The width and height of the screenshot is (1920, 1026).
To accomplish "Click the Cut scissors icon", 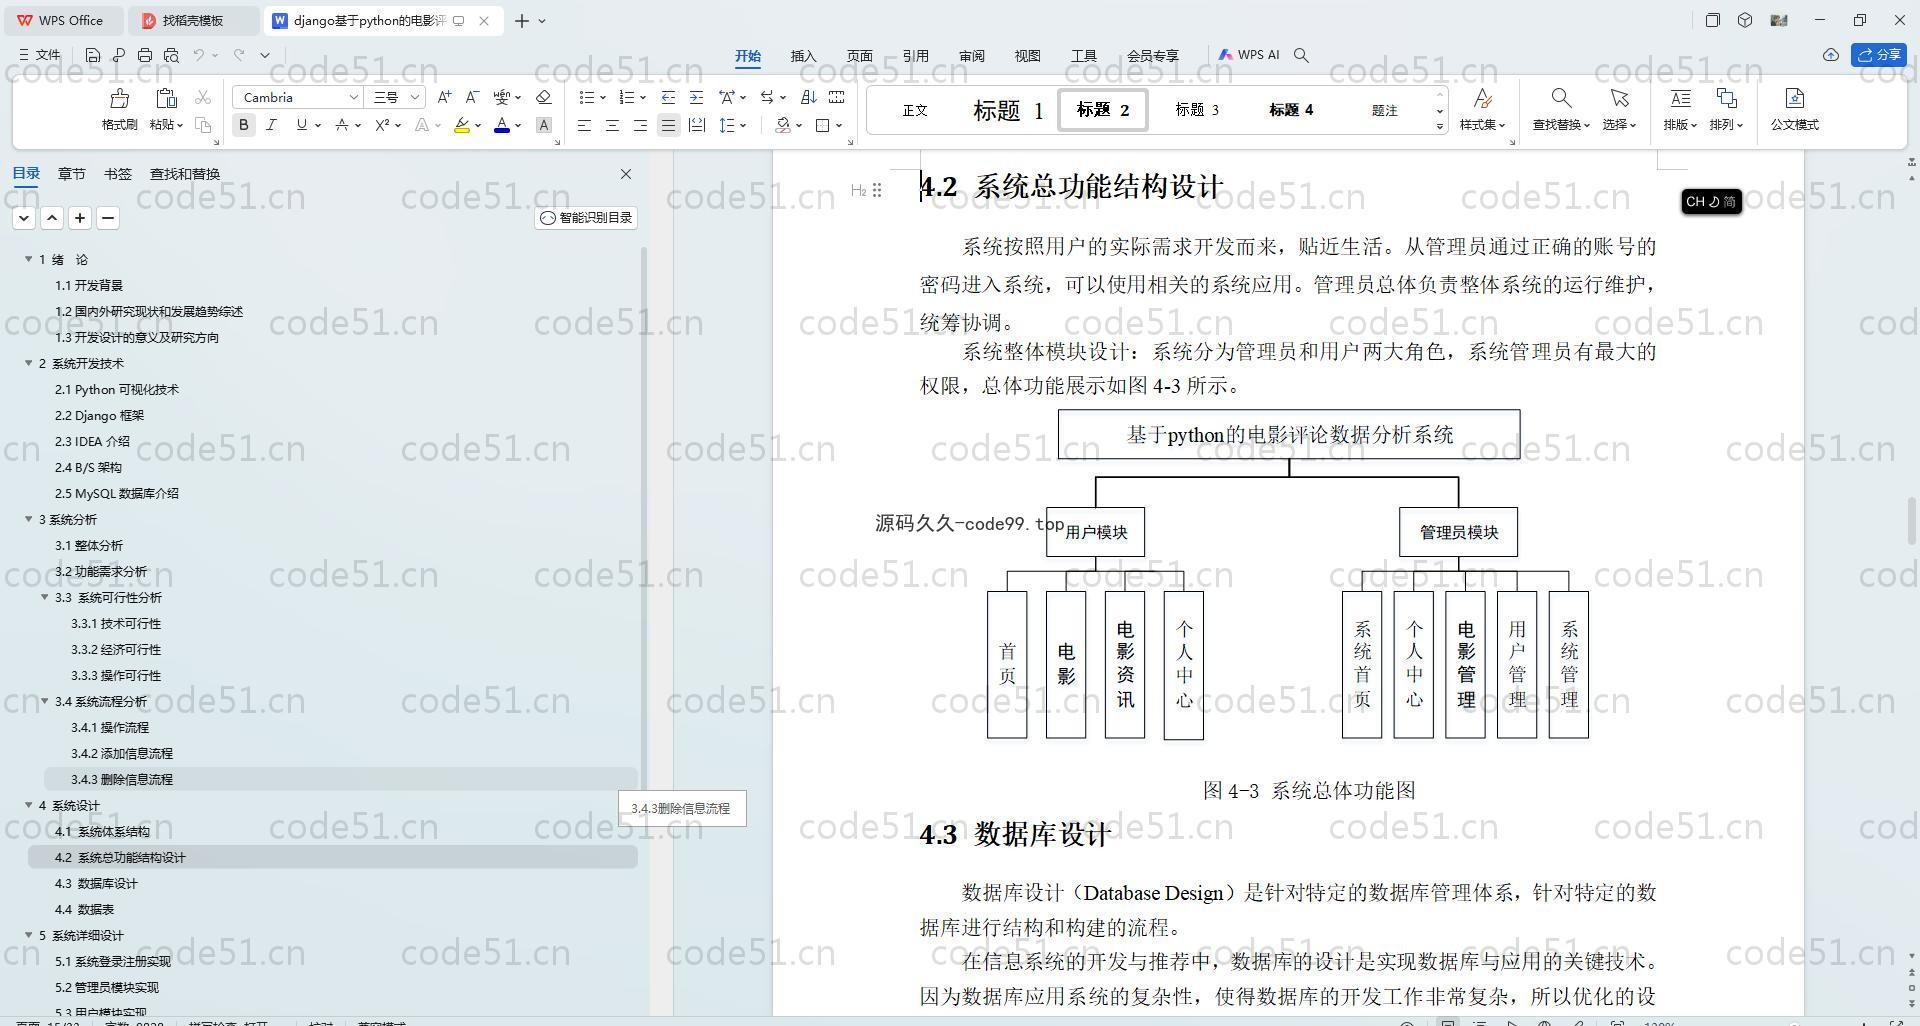I will (x=203, y=97).
